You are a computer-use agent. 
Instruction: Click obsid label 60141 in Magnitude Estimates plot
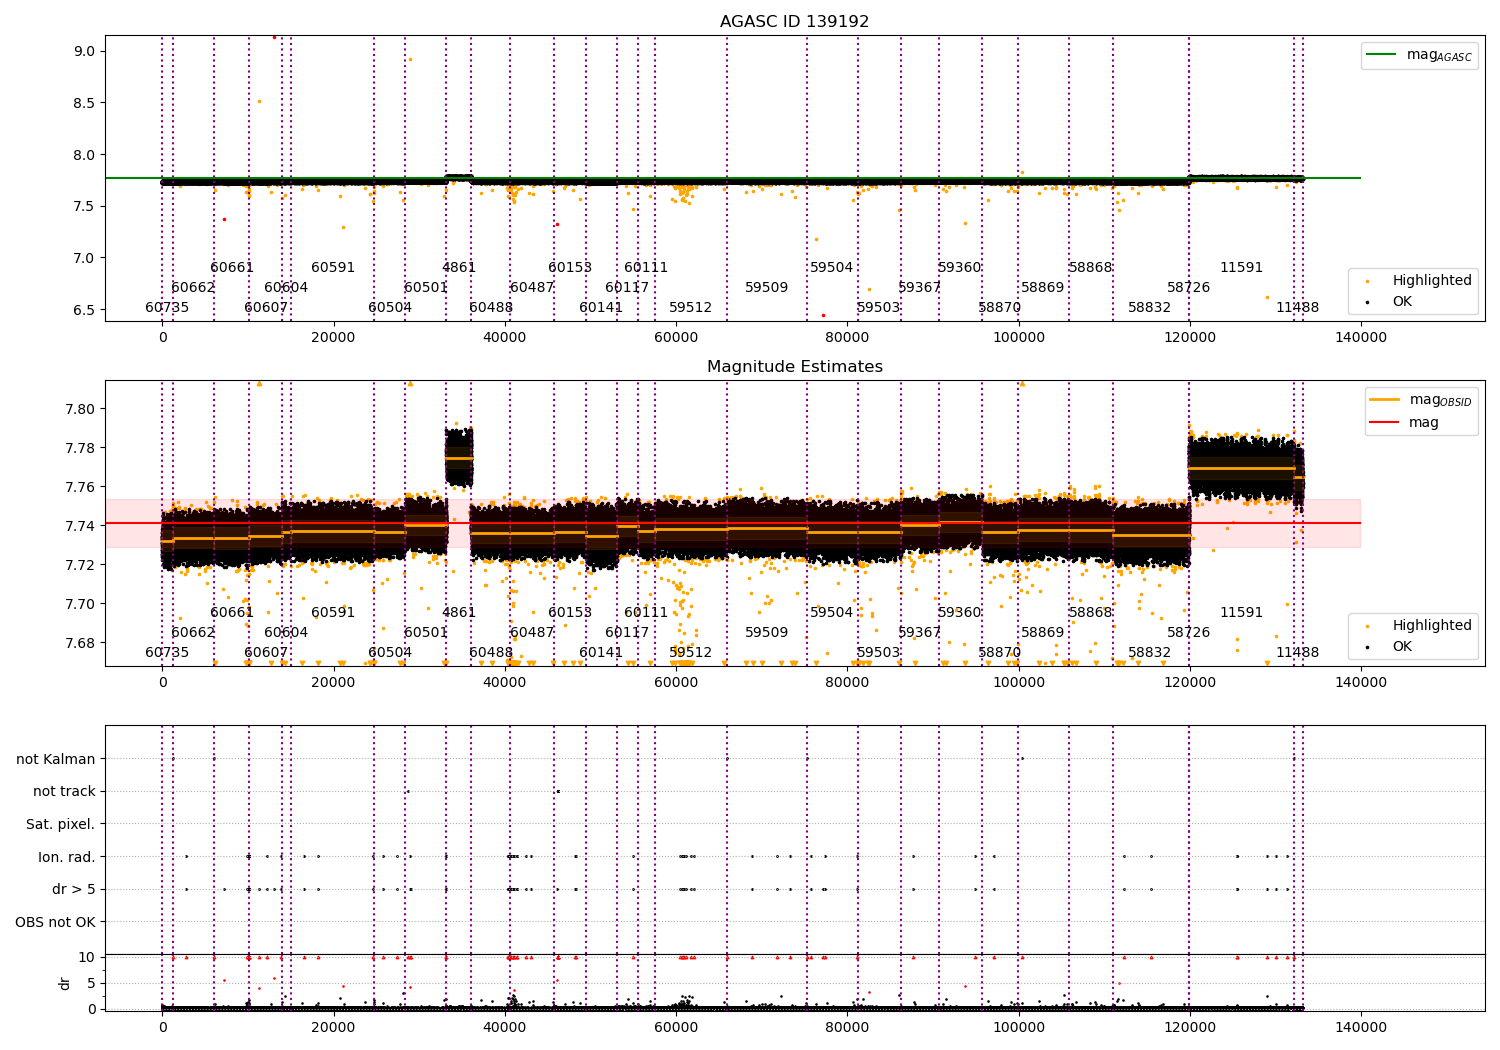[x=601, y=653]
